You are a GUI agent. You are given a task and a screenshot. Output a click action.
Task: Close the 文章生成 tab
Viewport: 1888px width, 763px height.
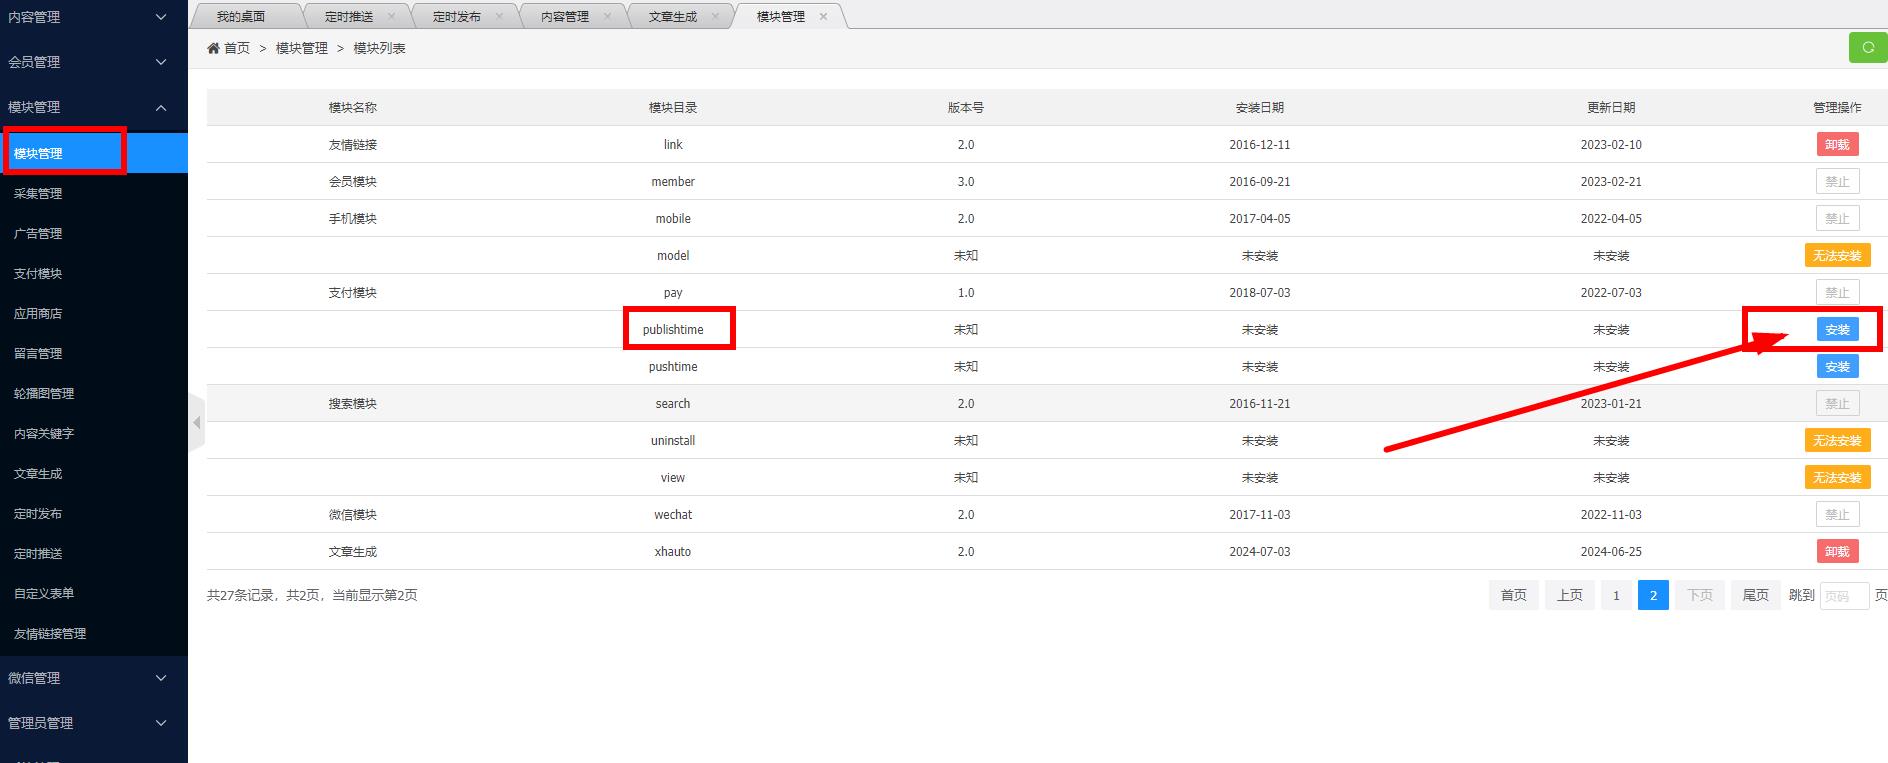point(715,16)
